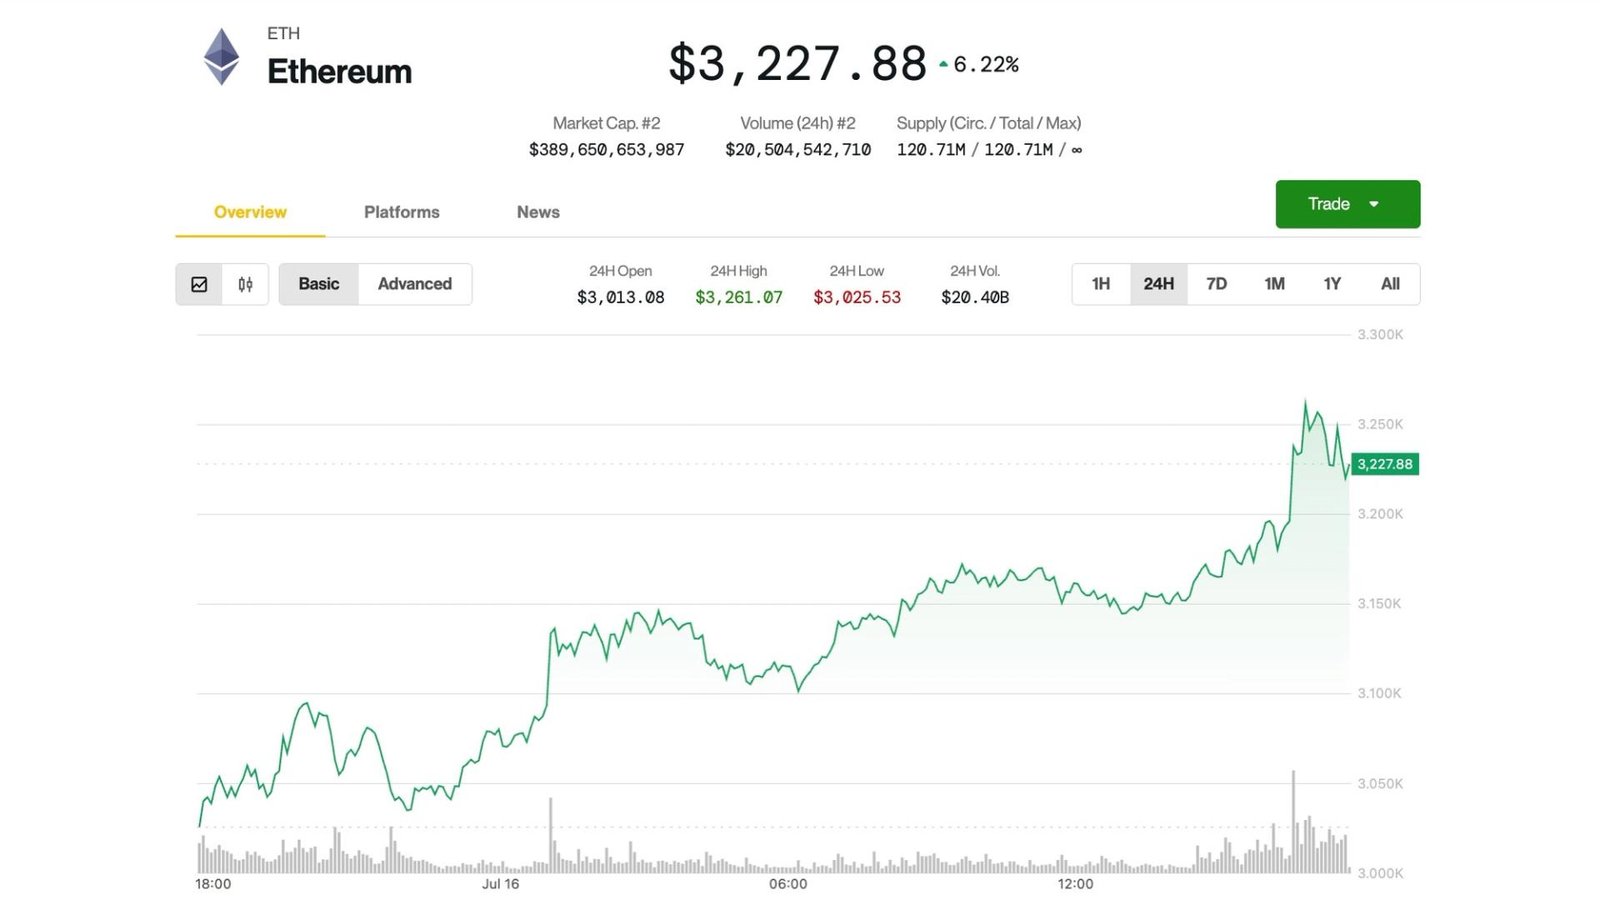Open the Overview tab
The height and width of the screenshot is (900, 1600).
click(x=250, y=212)
